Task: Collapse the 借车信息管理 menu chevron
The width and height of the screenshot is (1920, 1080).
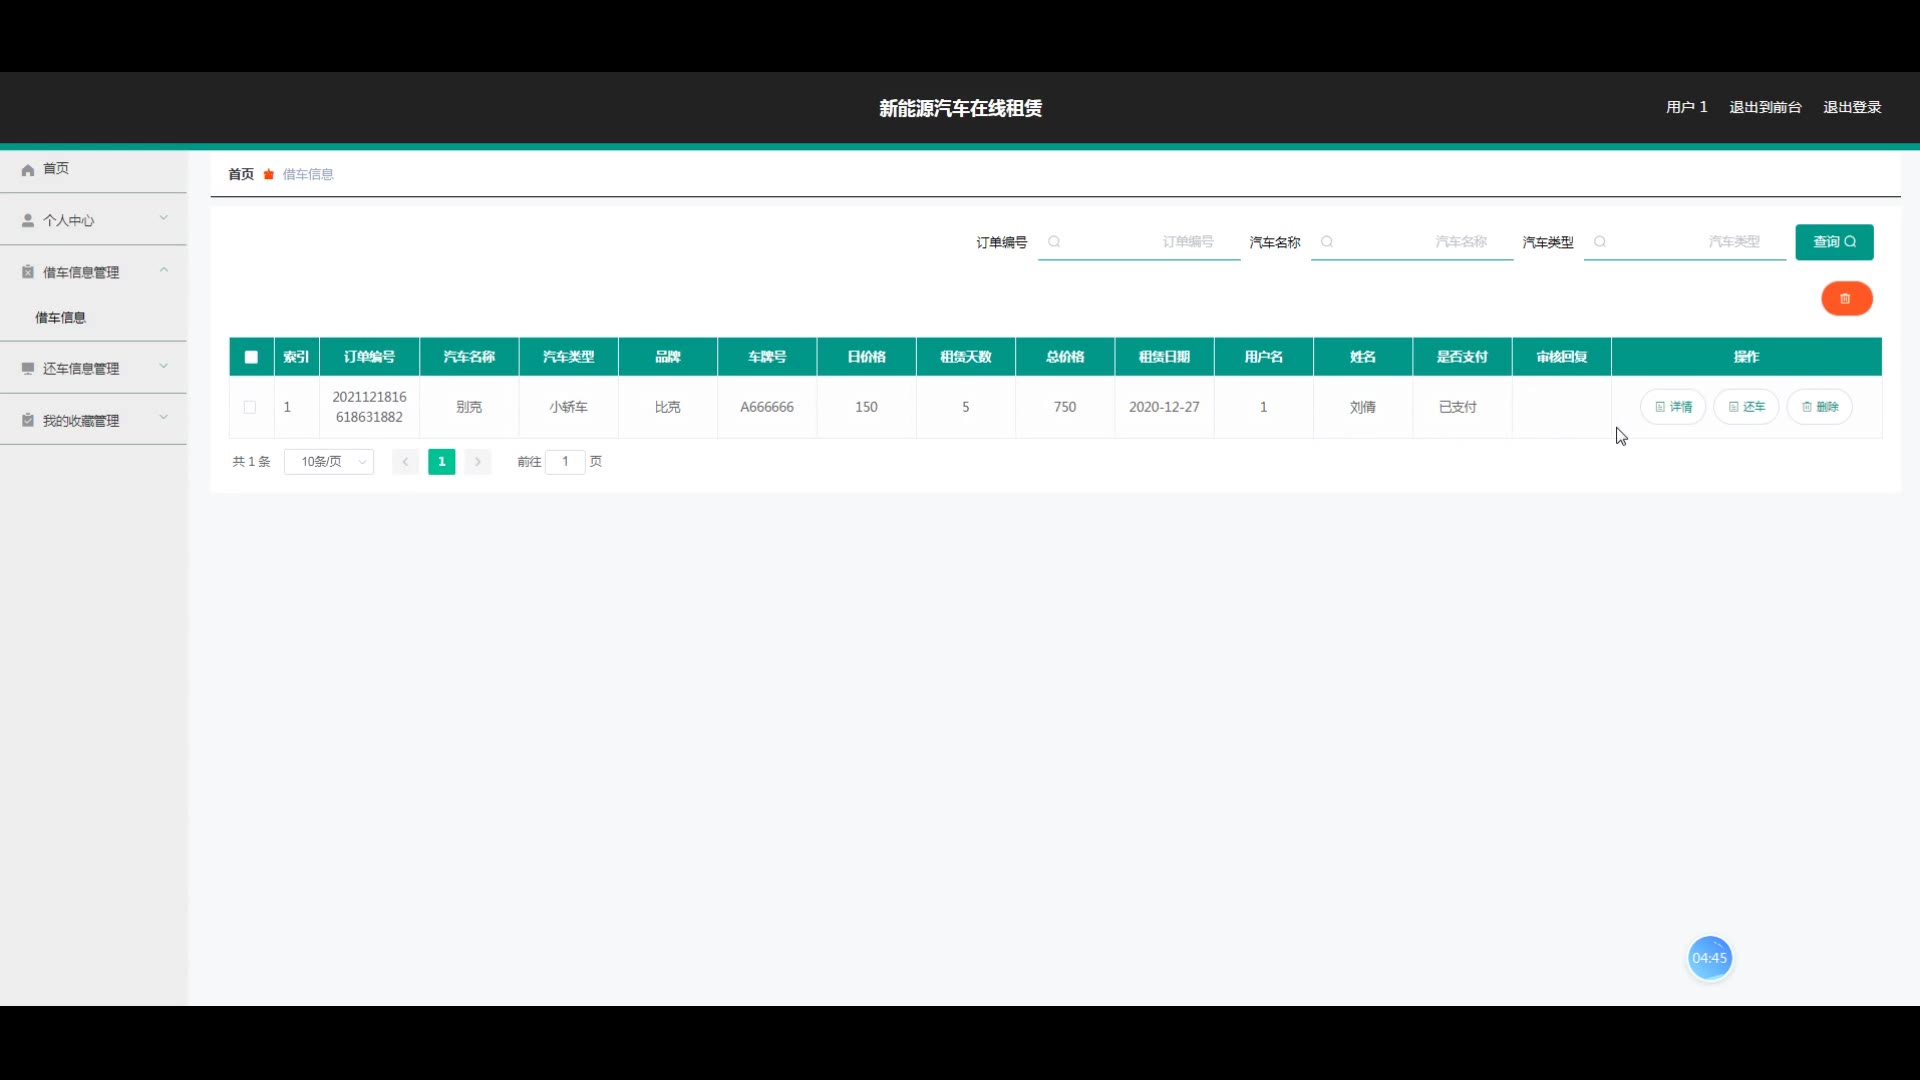Action: click(x=164, y=270)
